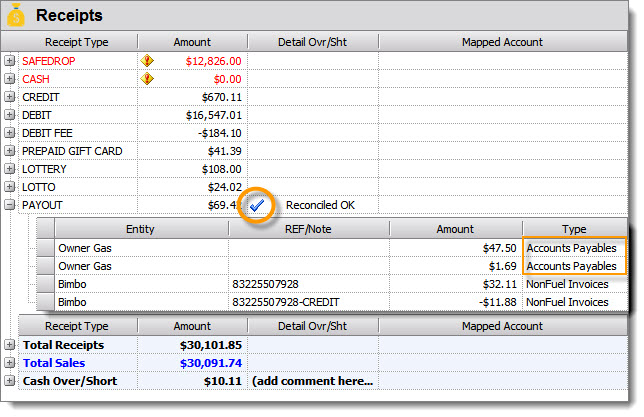Sort by the Entity column header
This screenshot has height=417, width=644.
point(140,229)
